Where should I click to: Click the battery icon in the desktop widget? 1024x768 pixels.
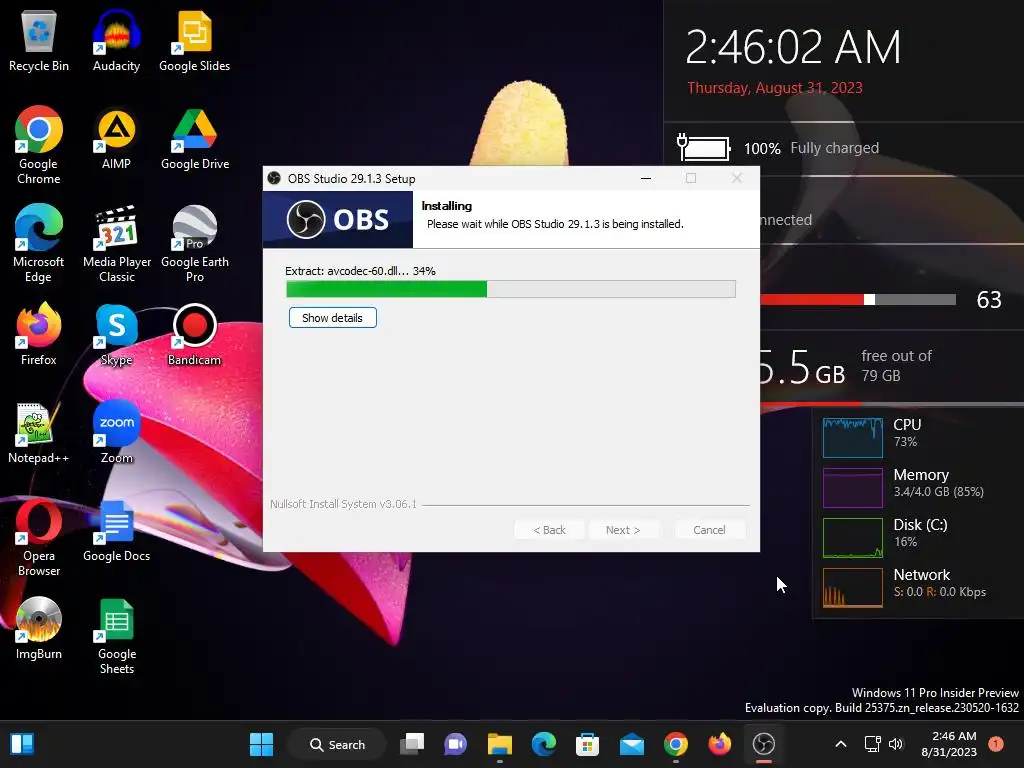coord(703,147)
